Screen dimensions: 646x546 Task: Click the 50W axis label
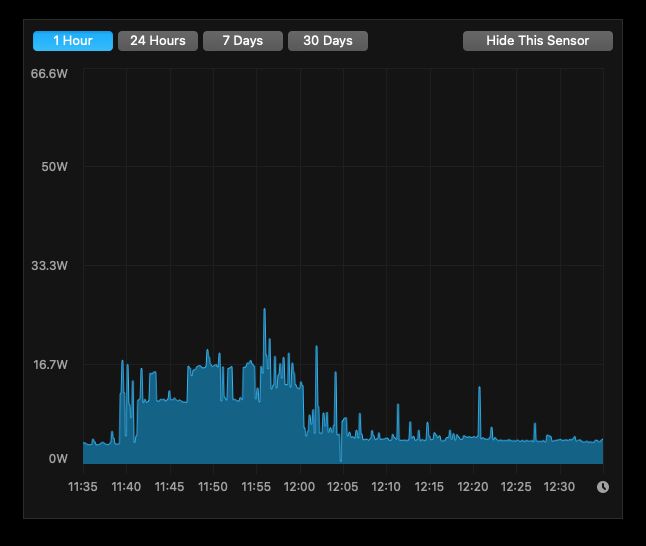54,167
